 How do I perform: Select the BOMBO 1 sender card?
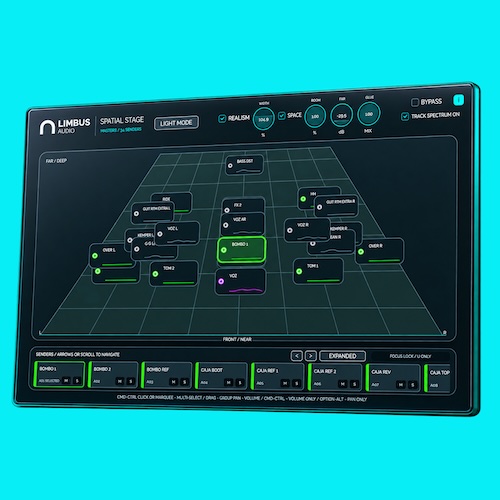pyautogui.click(x=59, y=375)
